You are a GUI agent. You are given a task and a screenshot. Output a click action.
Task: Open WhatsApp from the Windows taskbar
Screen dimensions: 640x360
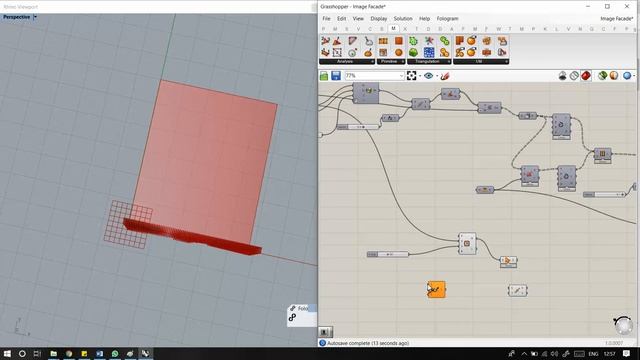[115, 353]
